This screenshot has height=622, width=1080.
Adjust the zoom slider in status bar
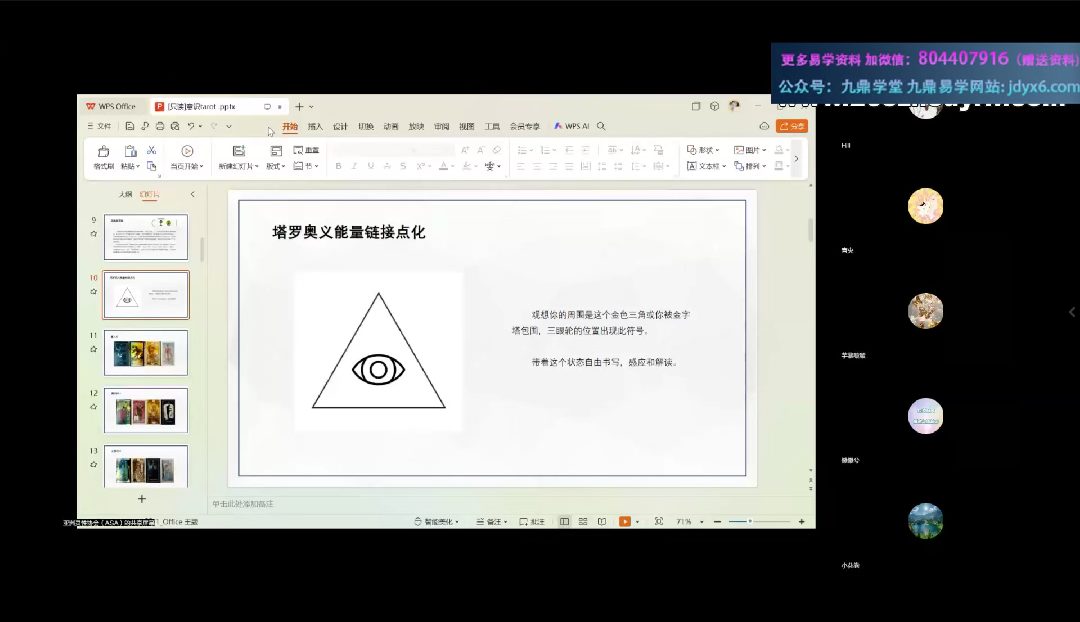(x=750, y=521)
